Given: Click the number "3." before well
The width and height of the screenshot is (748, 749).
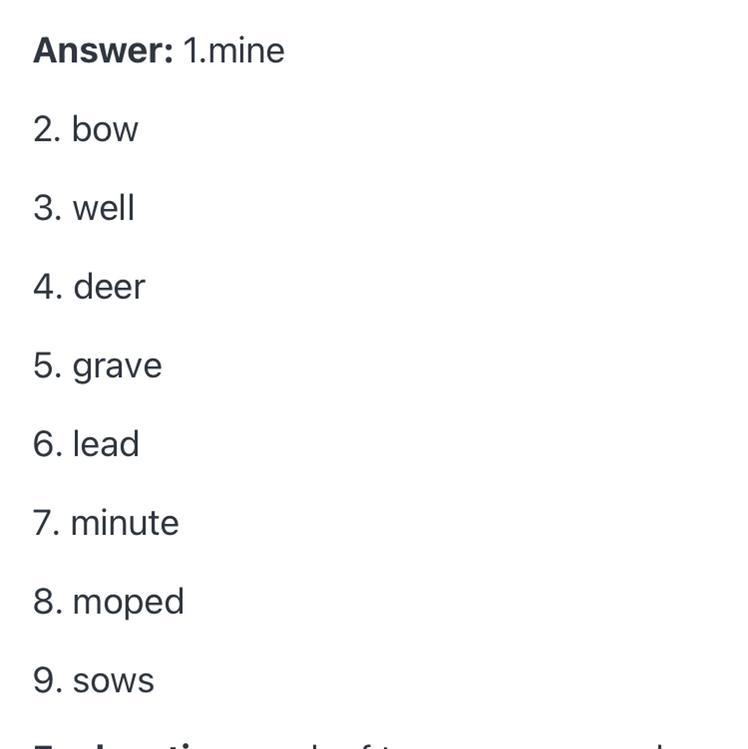Looking at the screenshot, I should [x=47, y=209].
